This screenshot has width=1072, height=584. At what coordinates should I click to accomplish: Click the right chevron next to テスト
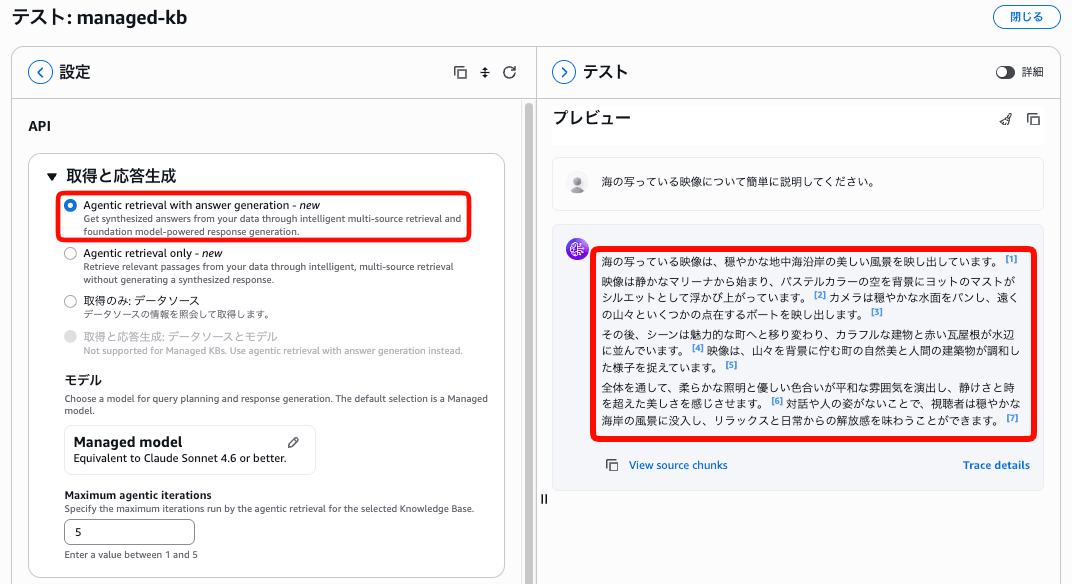[564, 72]
